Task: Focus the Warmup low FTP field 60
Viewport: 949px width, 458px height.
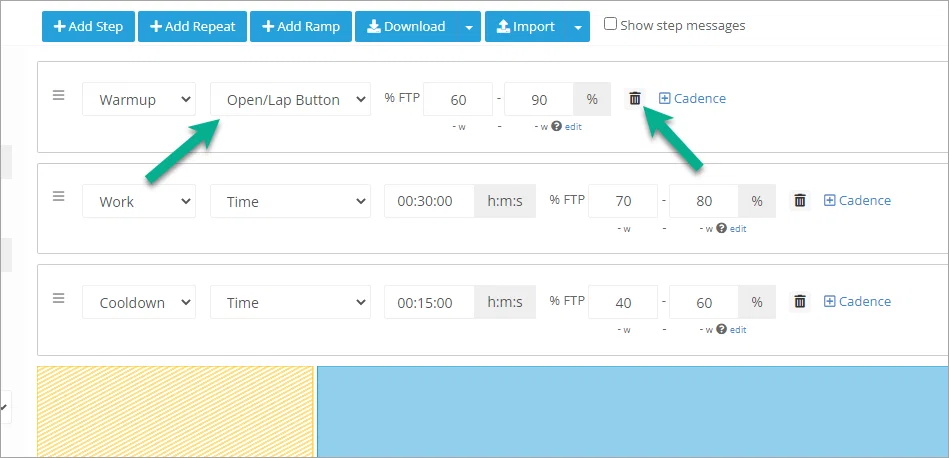Action: pyautogui.click(x=458, y=99)
